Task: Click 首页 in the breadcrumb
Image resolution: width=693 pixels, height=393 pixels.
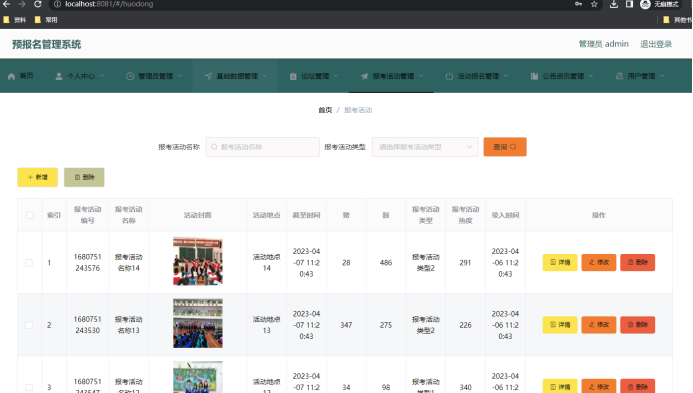Action: click(x=325, y=110)
